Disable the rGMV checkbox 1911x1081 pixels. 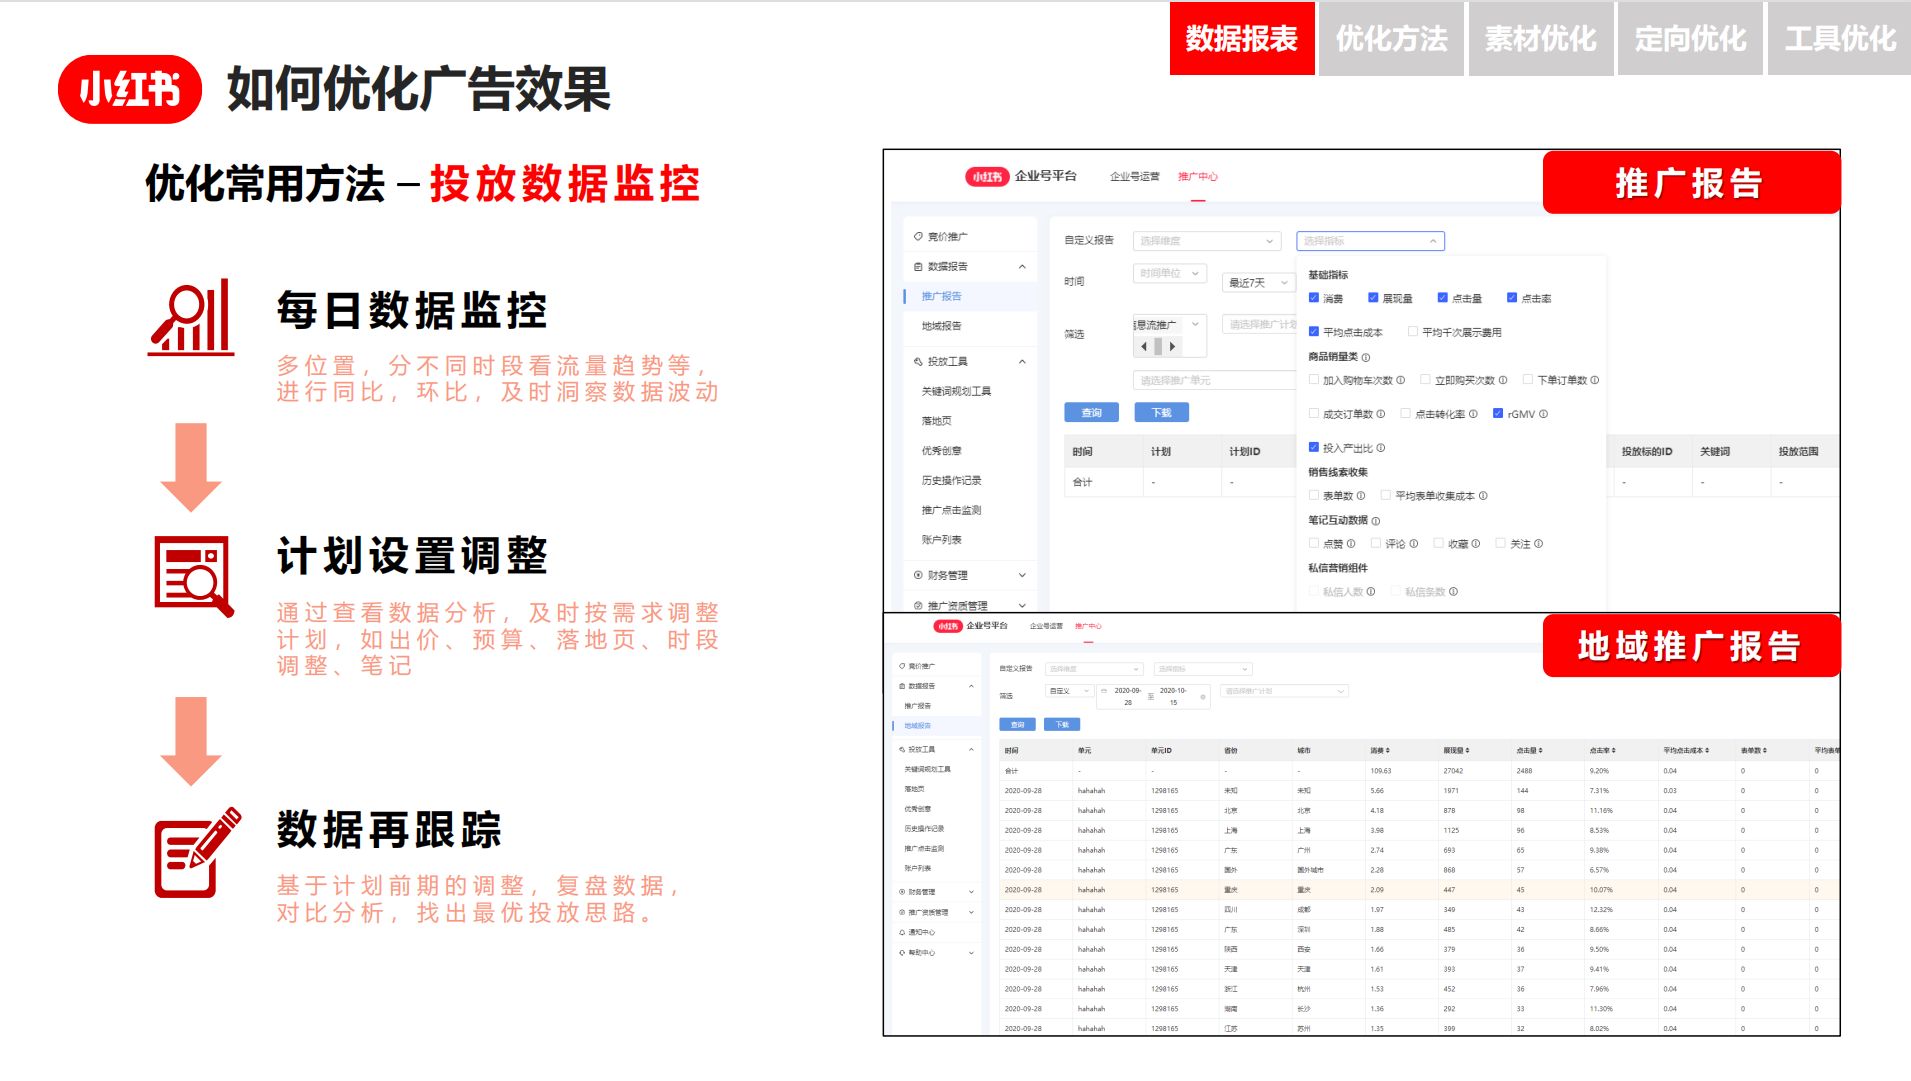click(x=1497, y=412)
